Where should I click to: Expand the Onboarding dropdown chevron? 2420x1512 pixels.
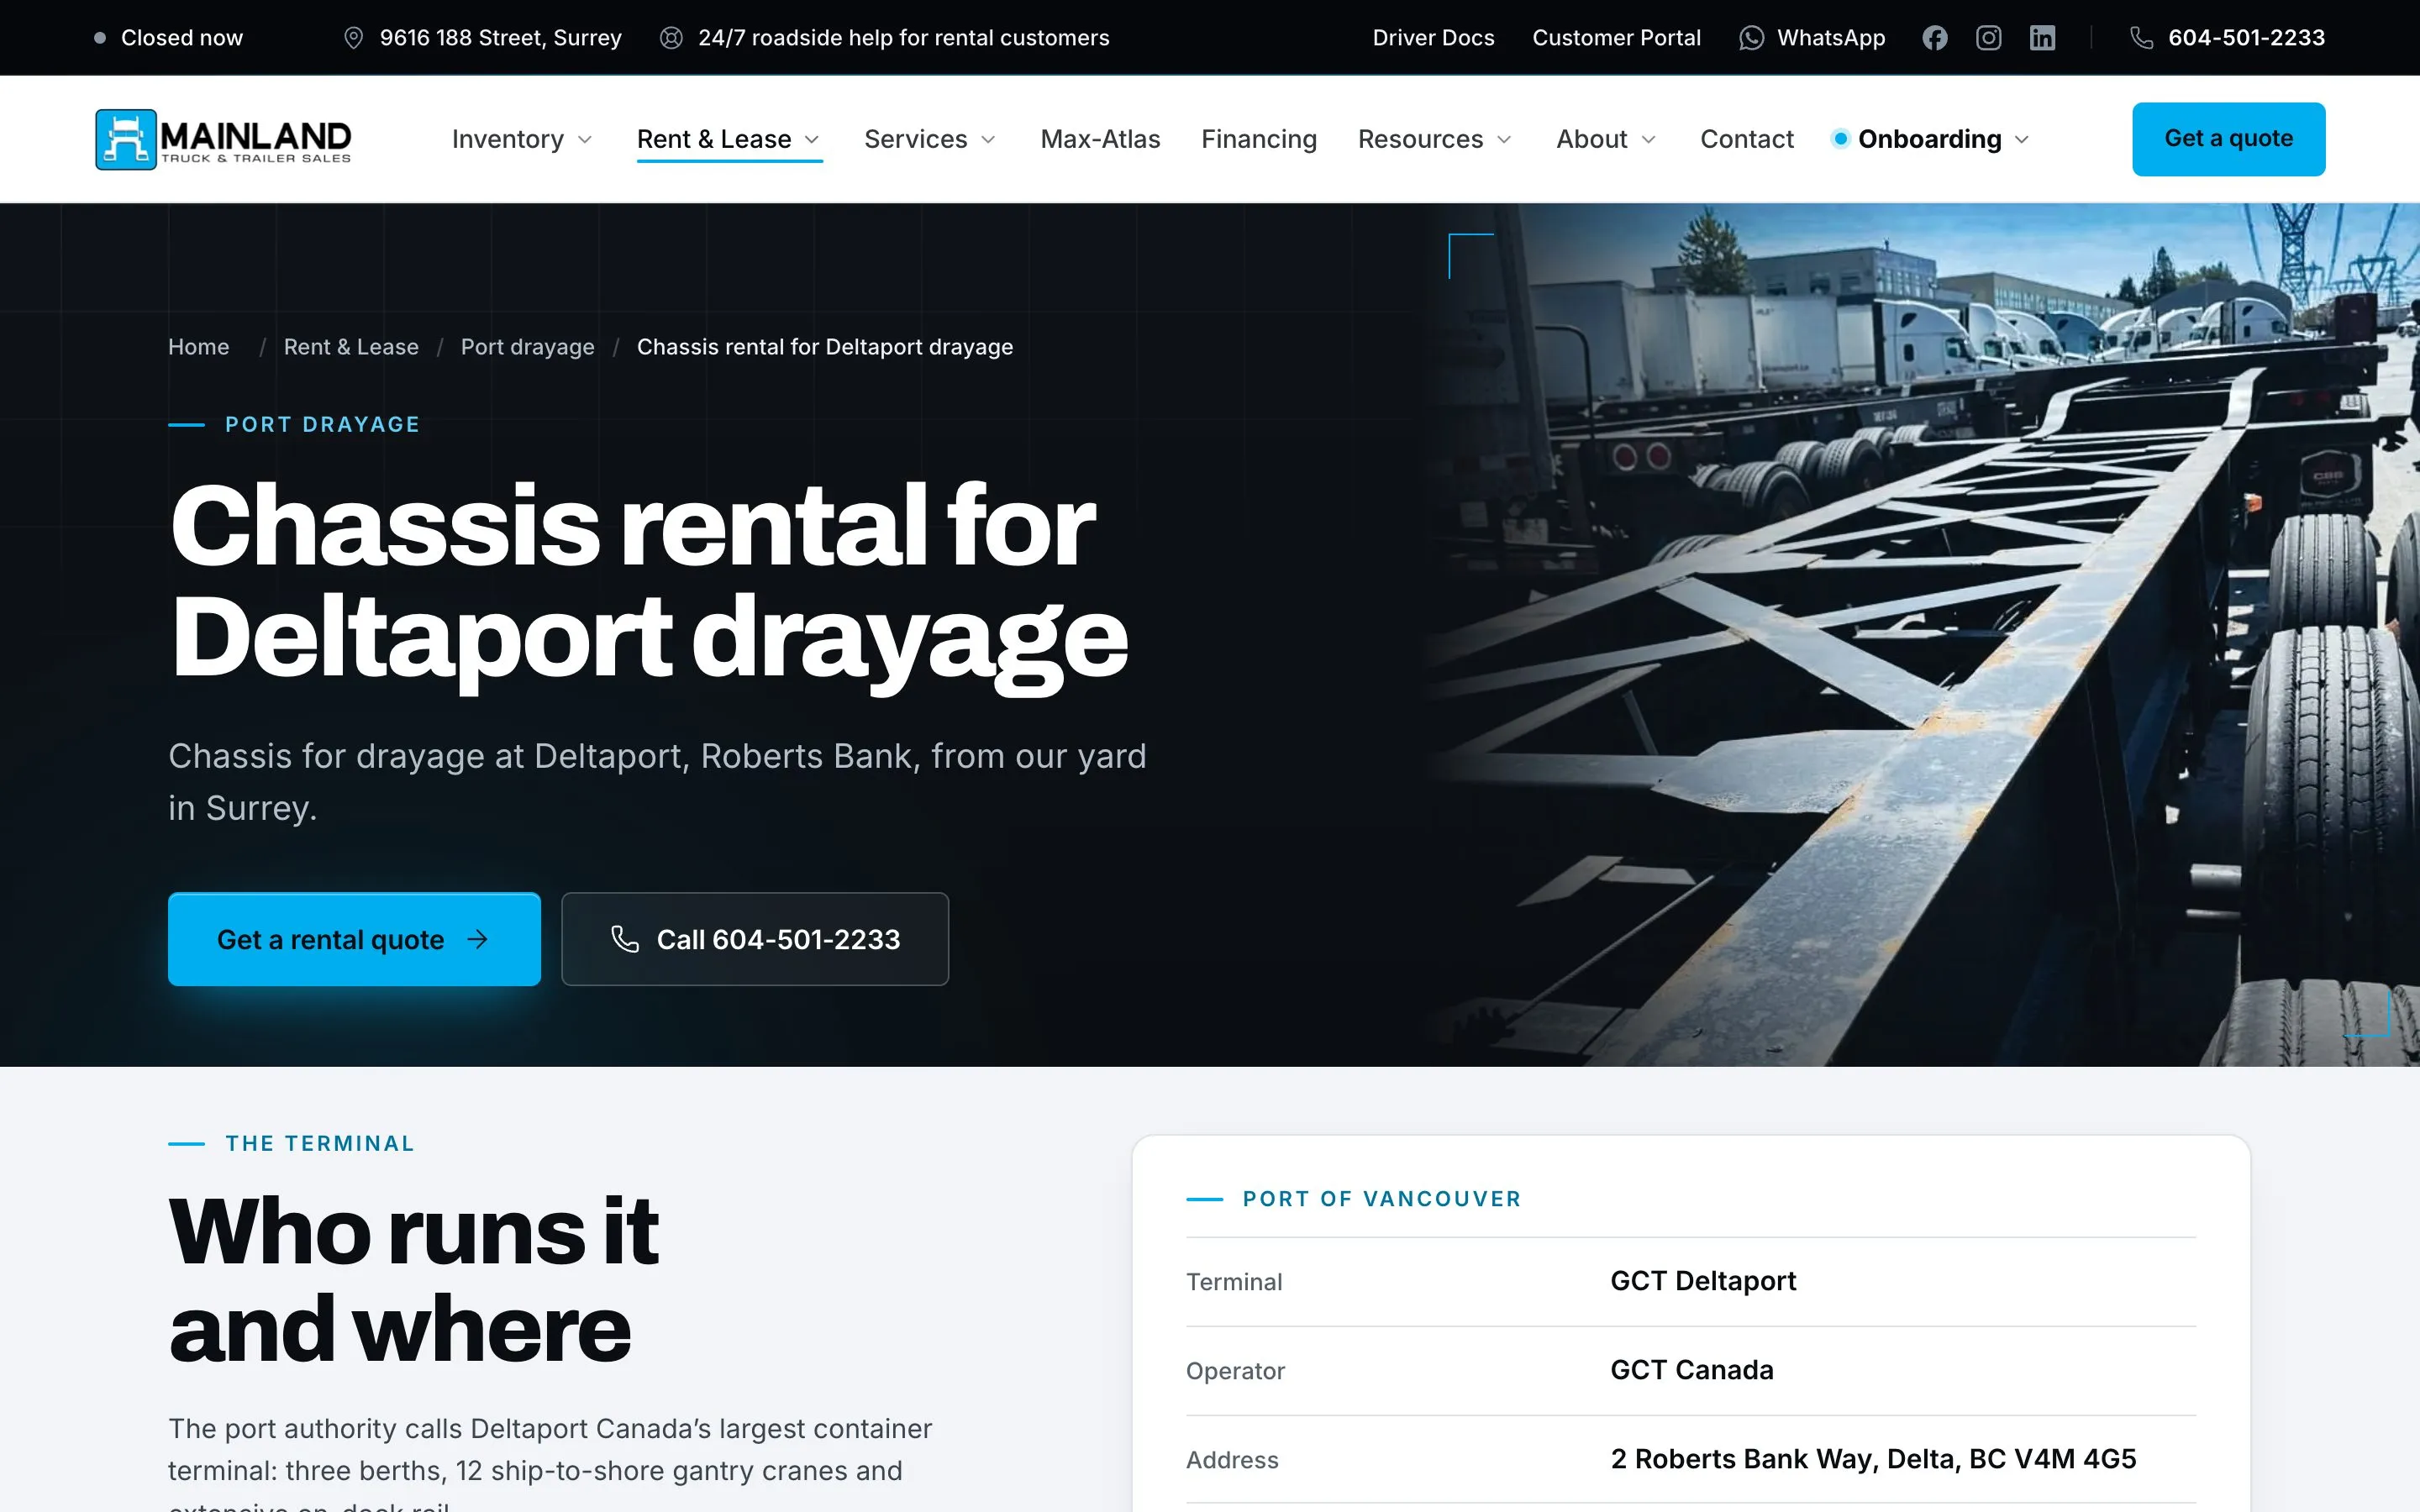(2022, 139)
